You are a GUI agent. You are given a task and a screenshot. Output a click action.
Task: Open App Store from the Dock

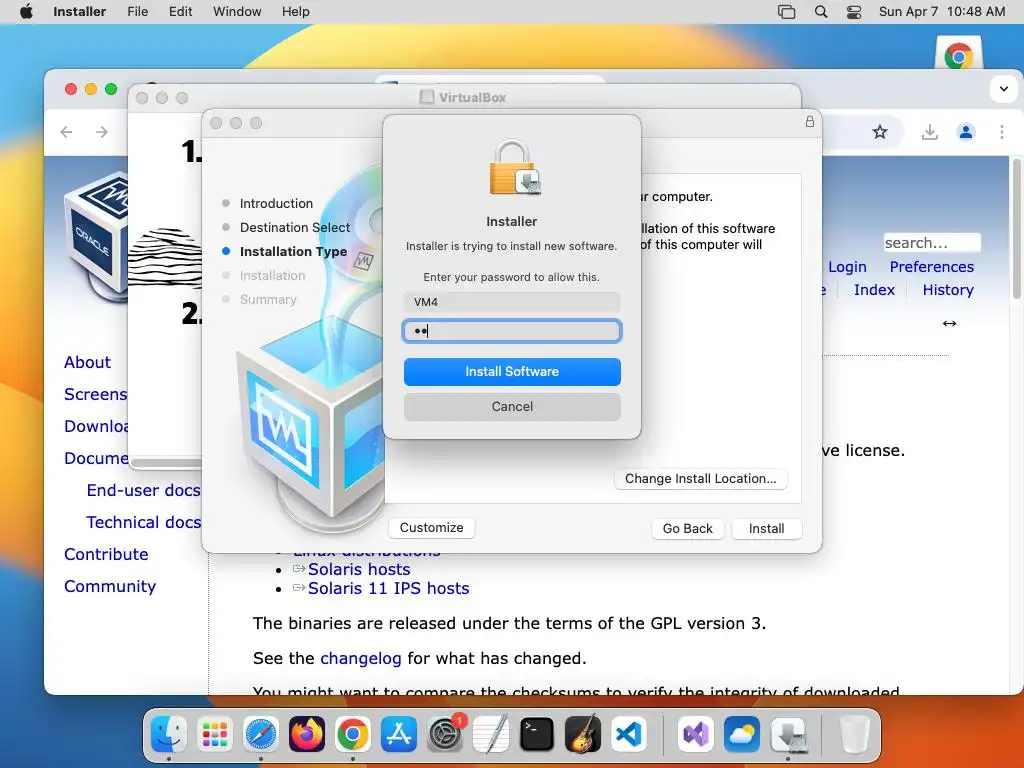point(398,734)
